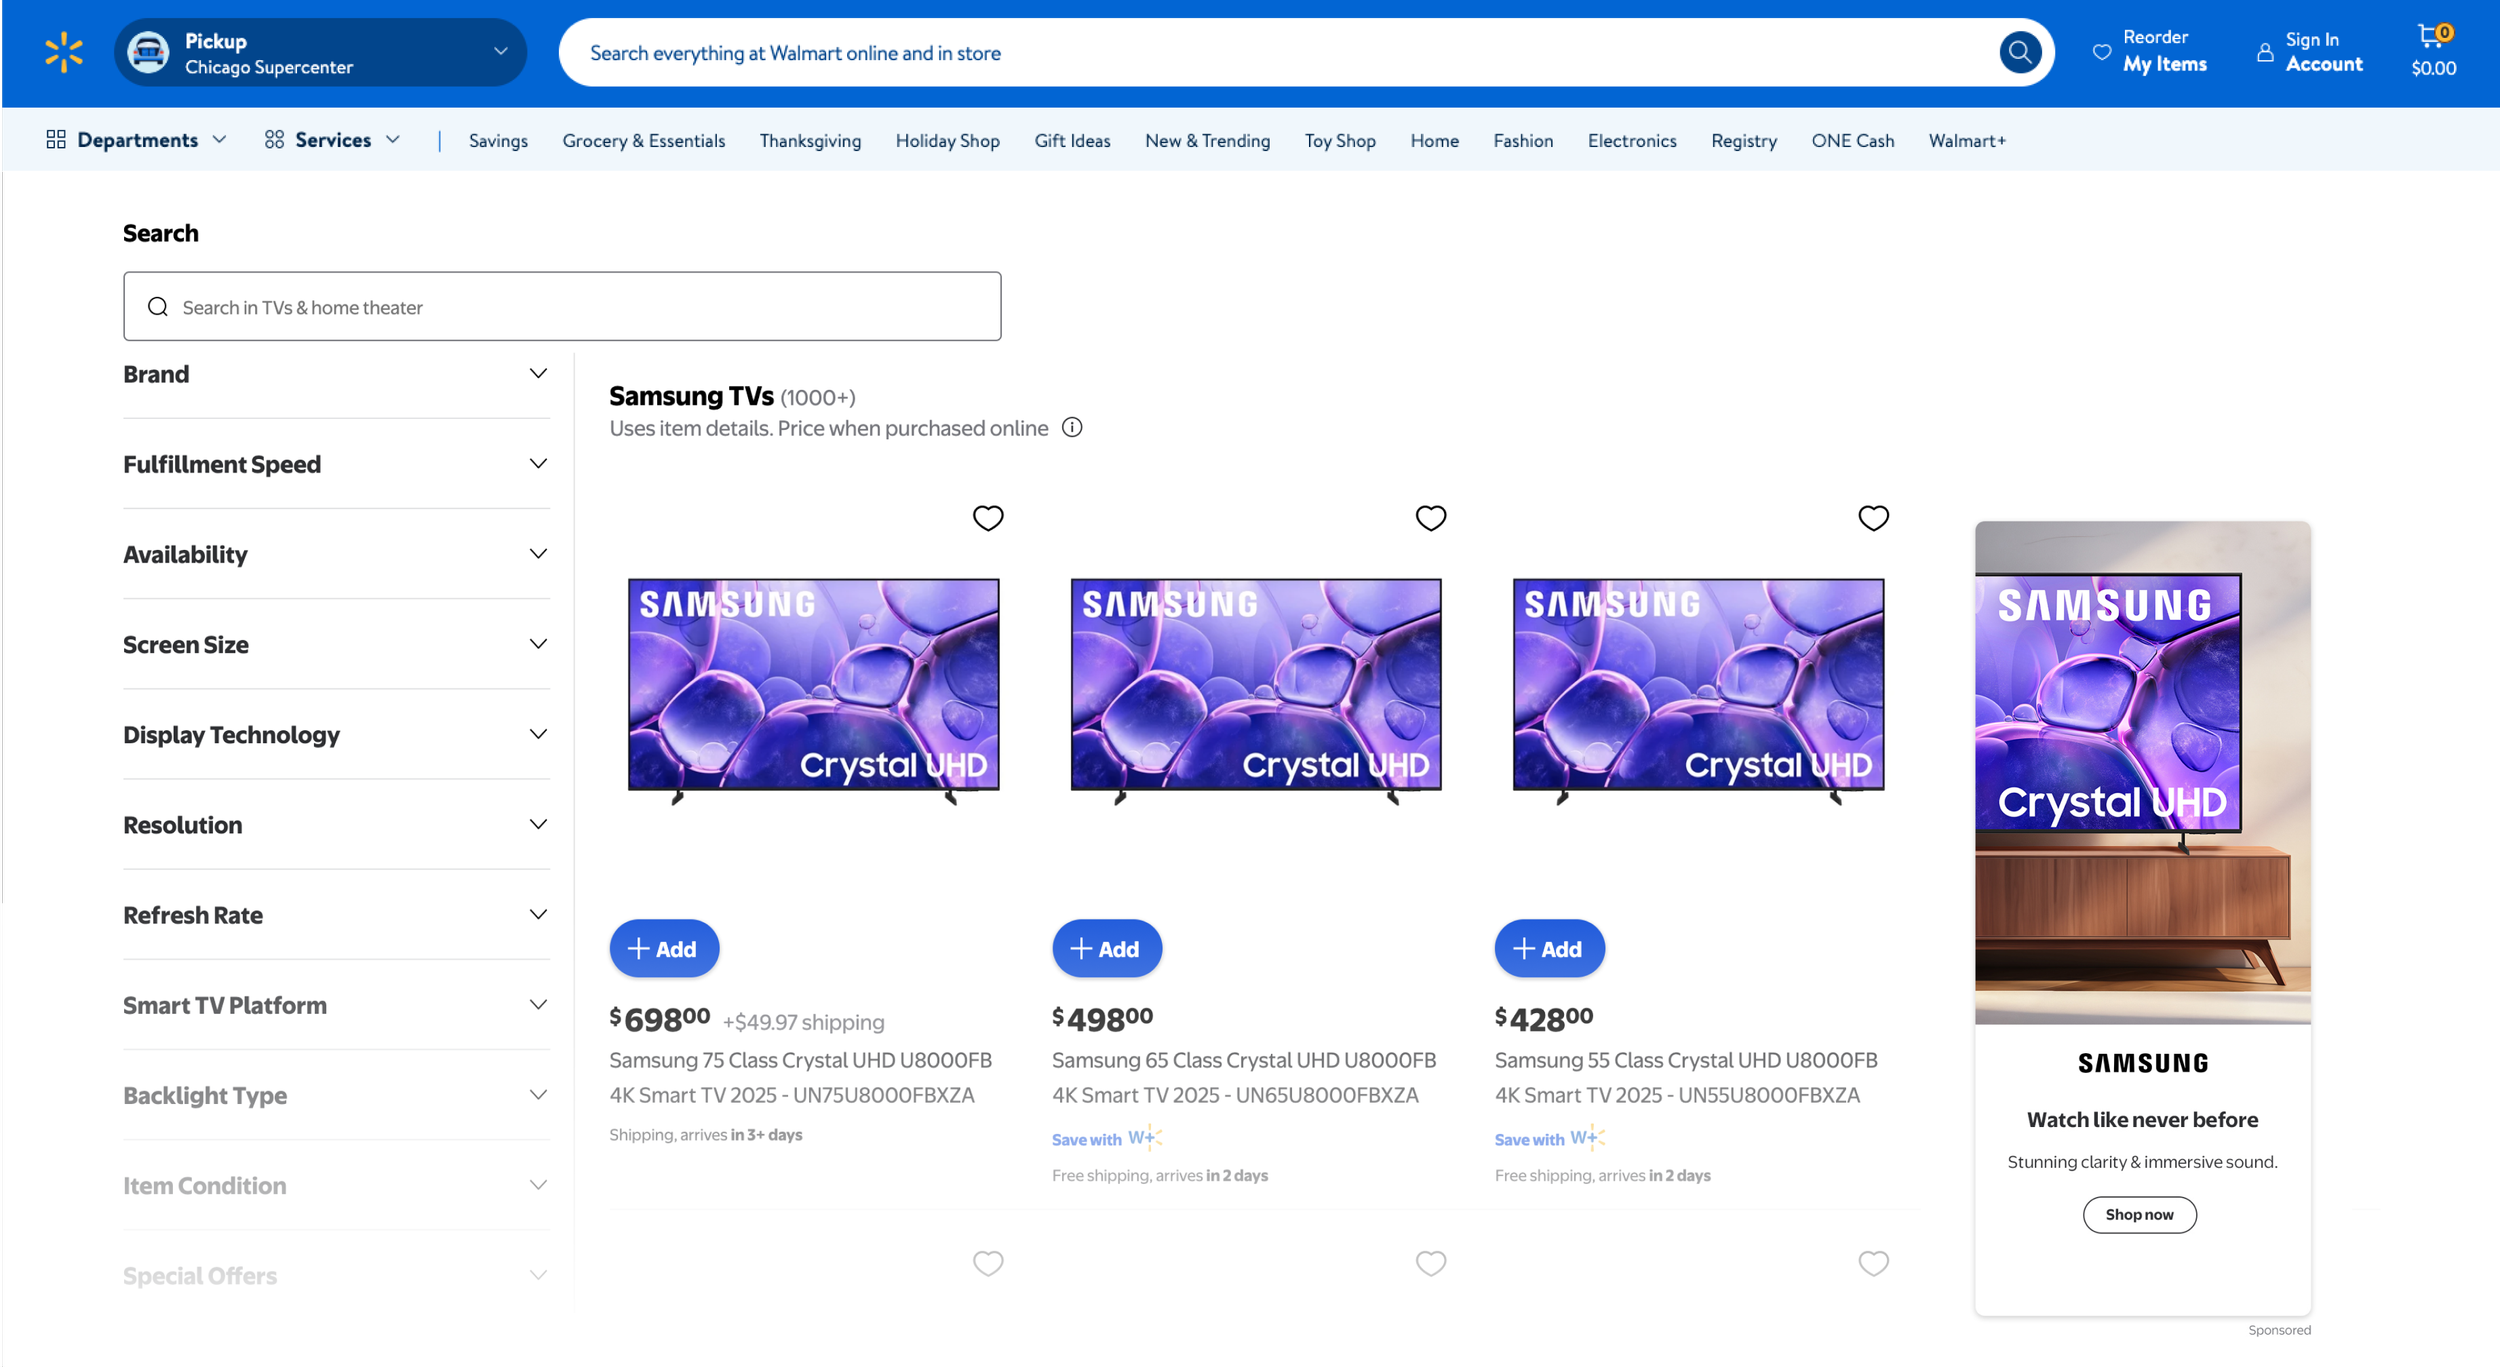Expand the Display Technology filter

click(336, 734)
